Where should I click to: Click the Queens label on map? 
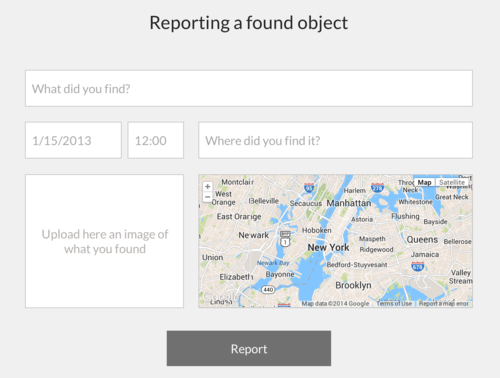coord(422,239)
